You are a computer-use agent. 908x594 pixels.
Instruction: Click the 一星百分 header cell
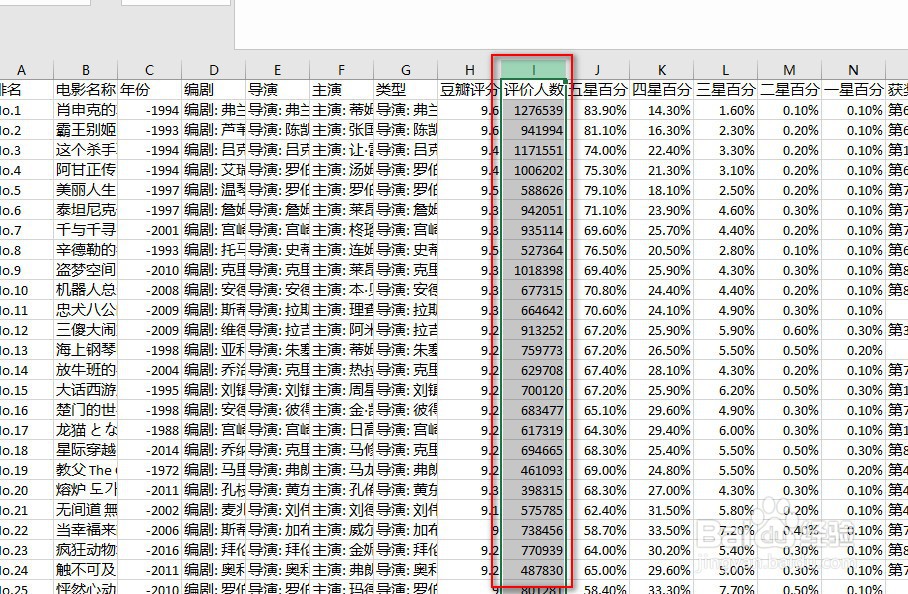click(x=854, y=90)
